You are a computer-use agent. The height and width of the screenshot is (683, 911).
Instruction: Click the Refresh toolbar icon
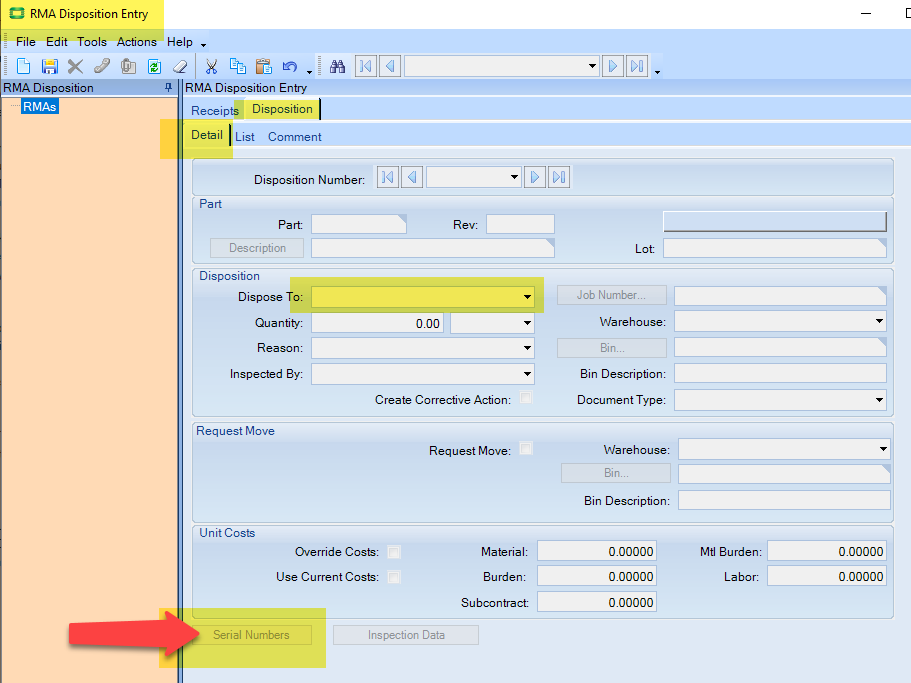tap(152, 66)
